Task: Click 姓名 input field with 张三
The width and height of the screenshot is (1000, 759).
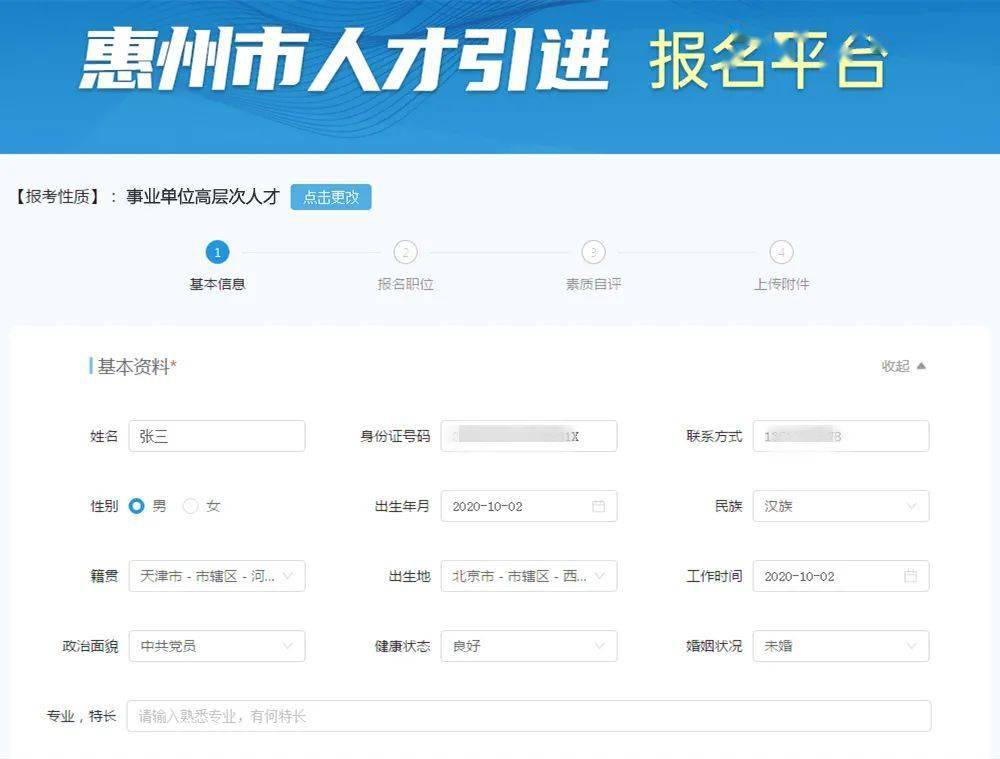Action: pos(217,436)
